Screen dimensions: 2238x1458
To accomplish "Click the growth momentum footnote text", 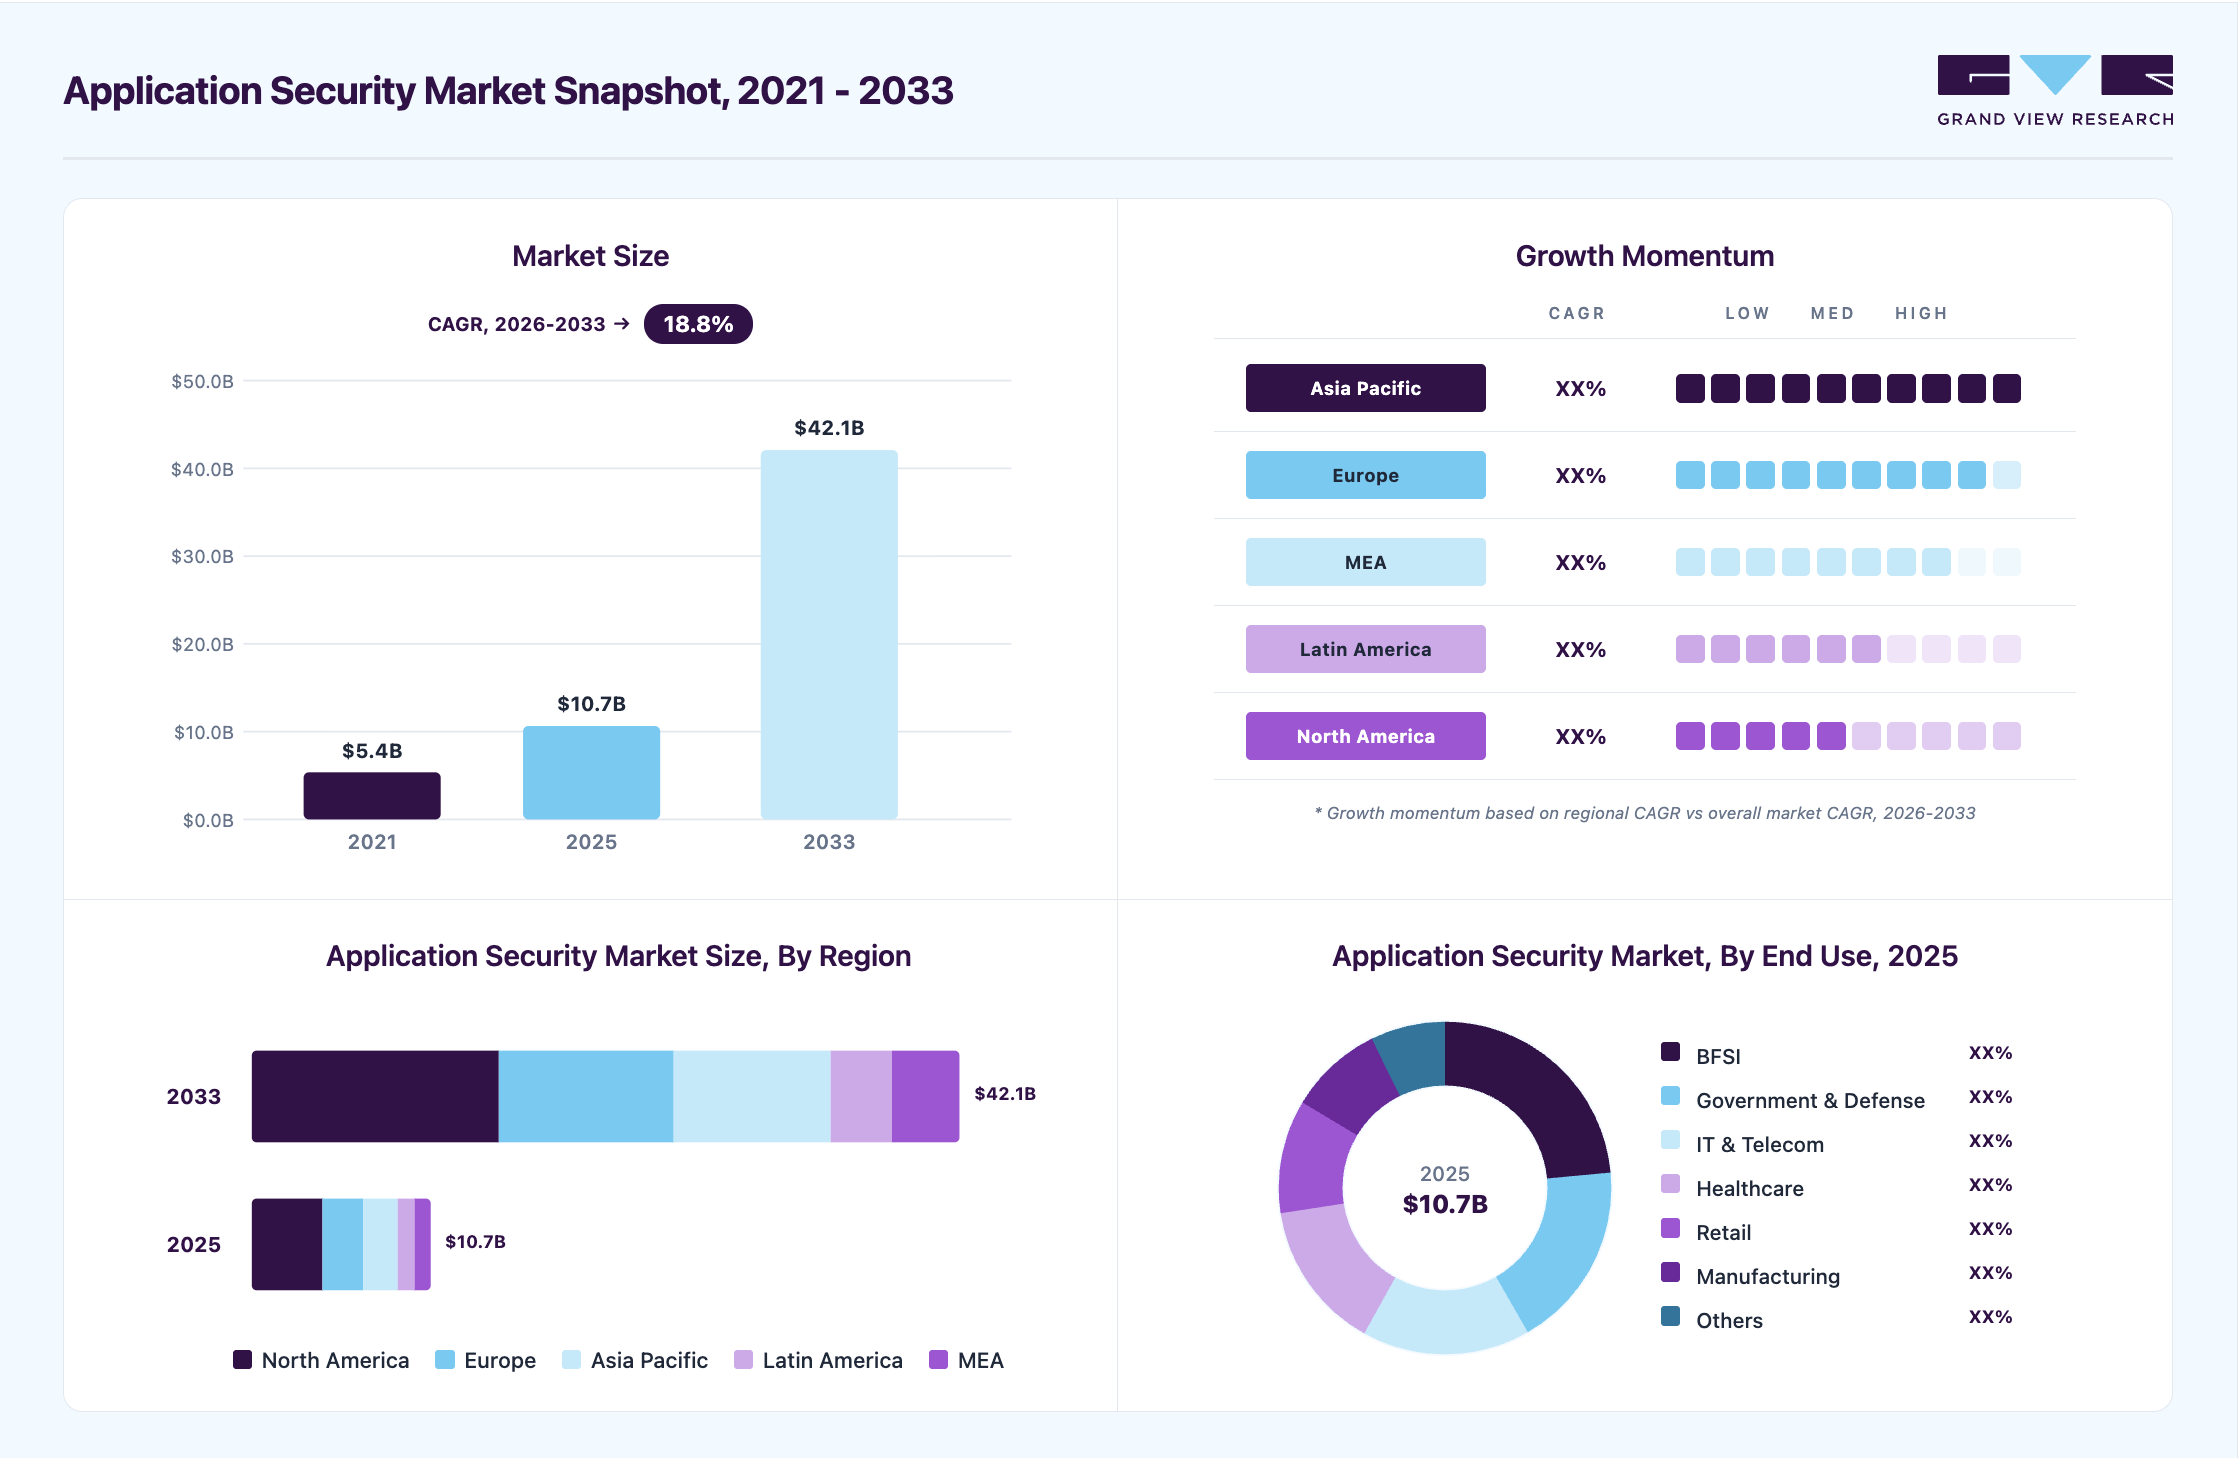I will tap(1645, 813).
